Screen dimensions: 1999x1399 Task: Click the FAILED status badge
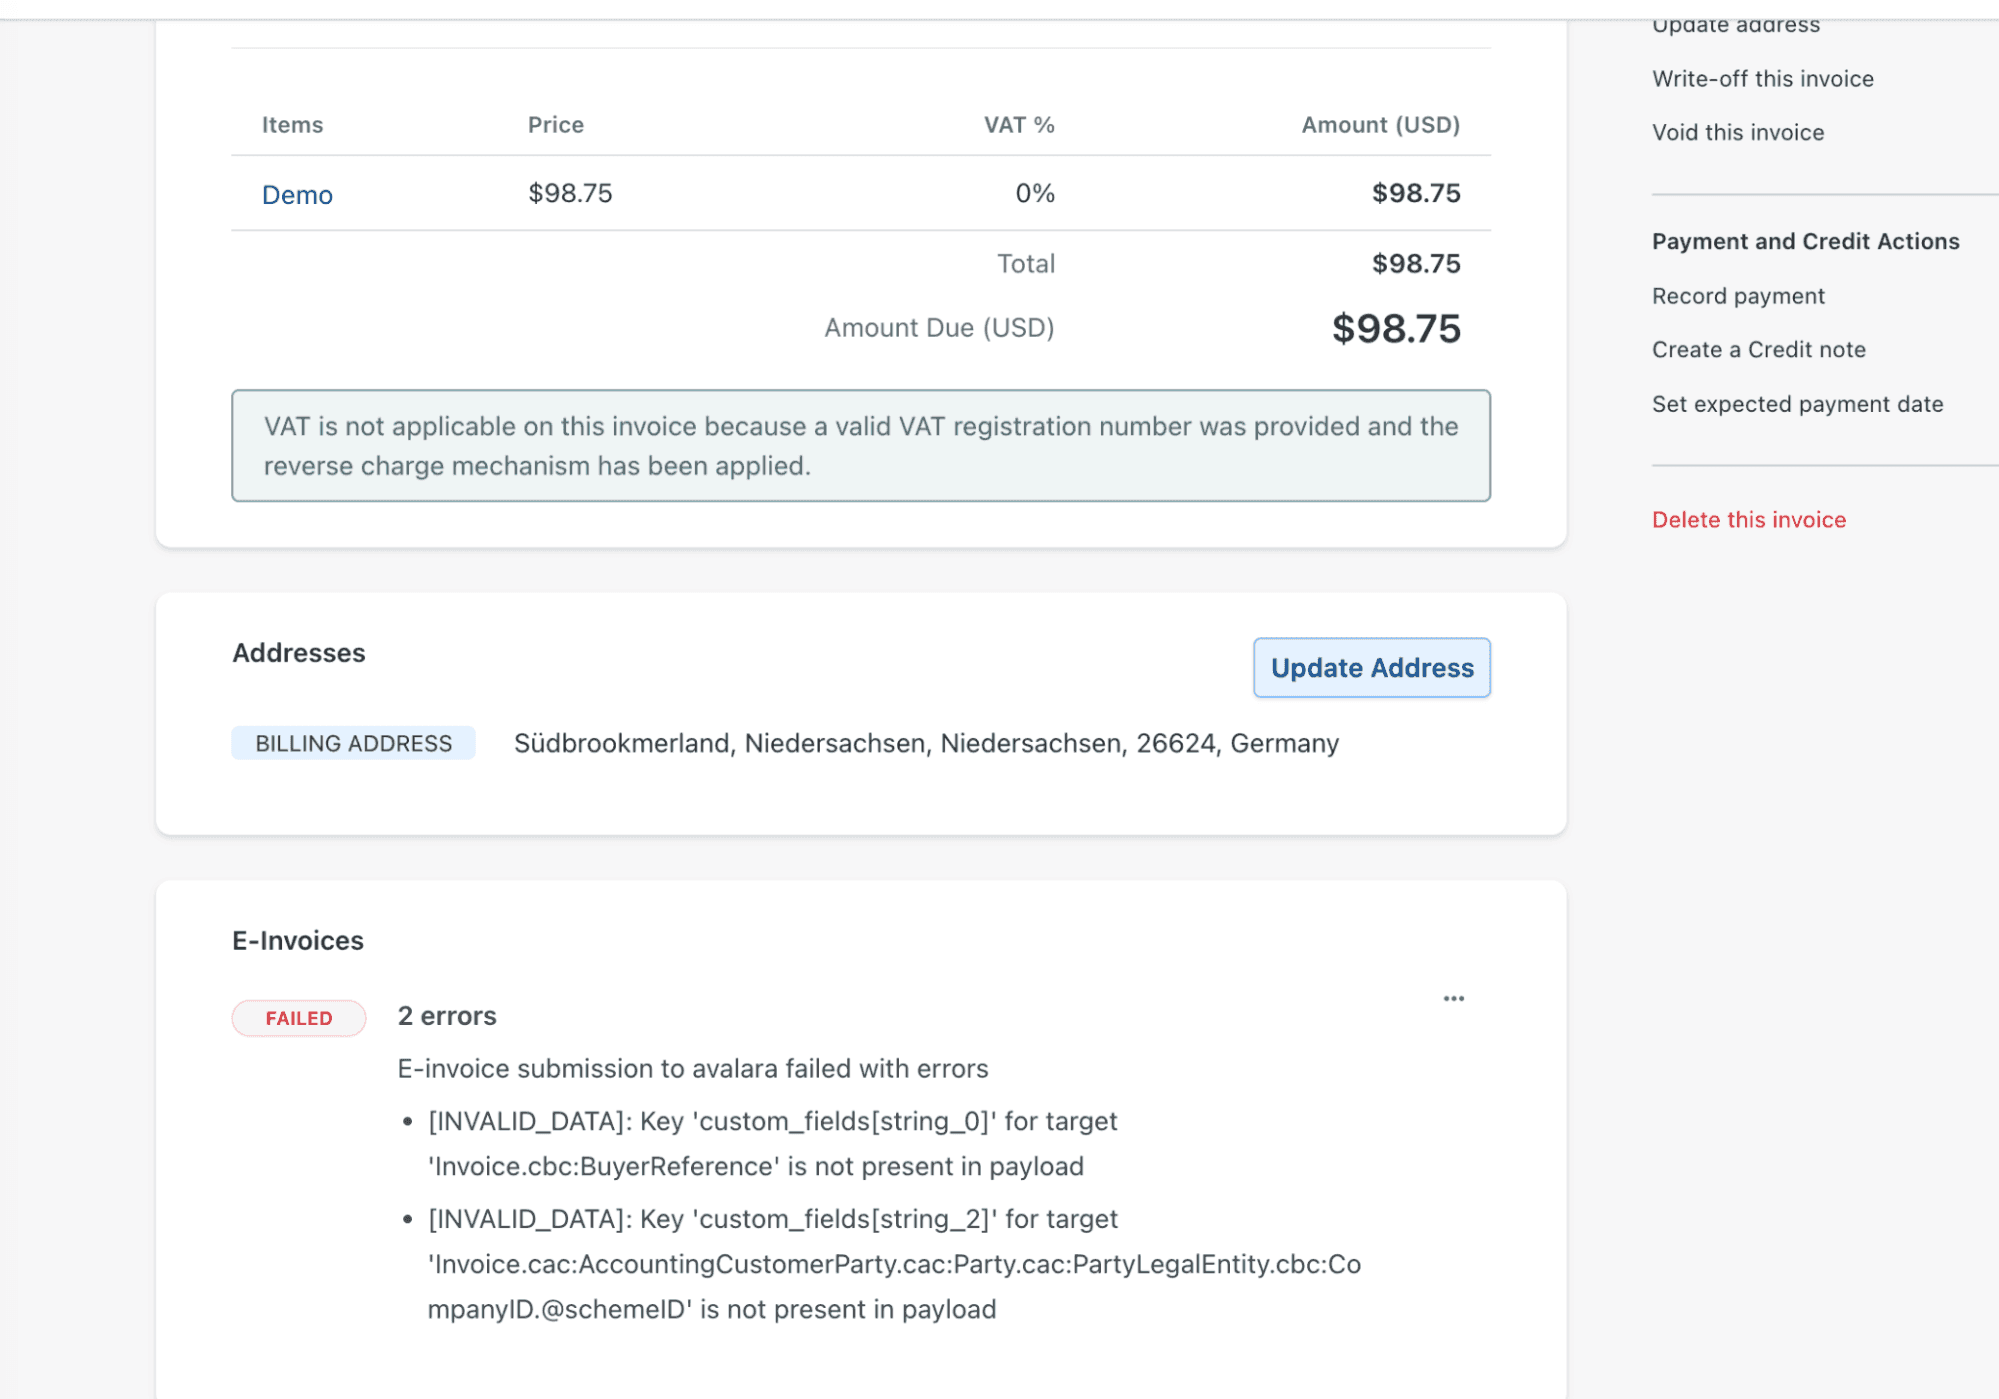click(x=299, y=1018)
